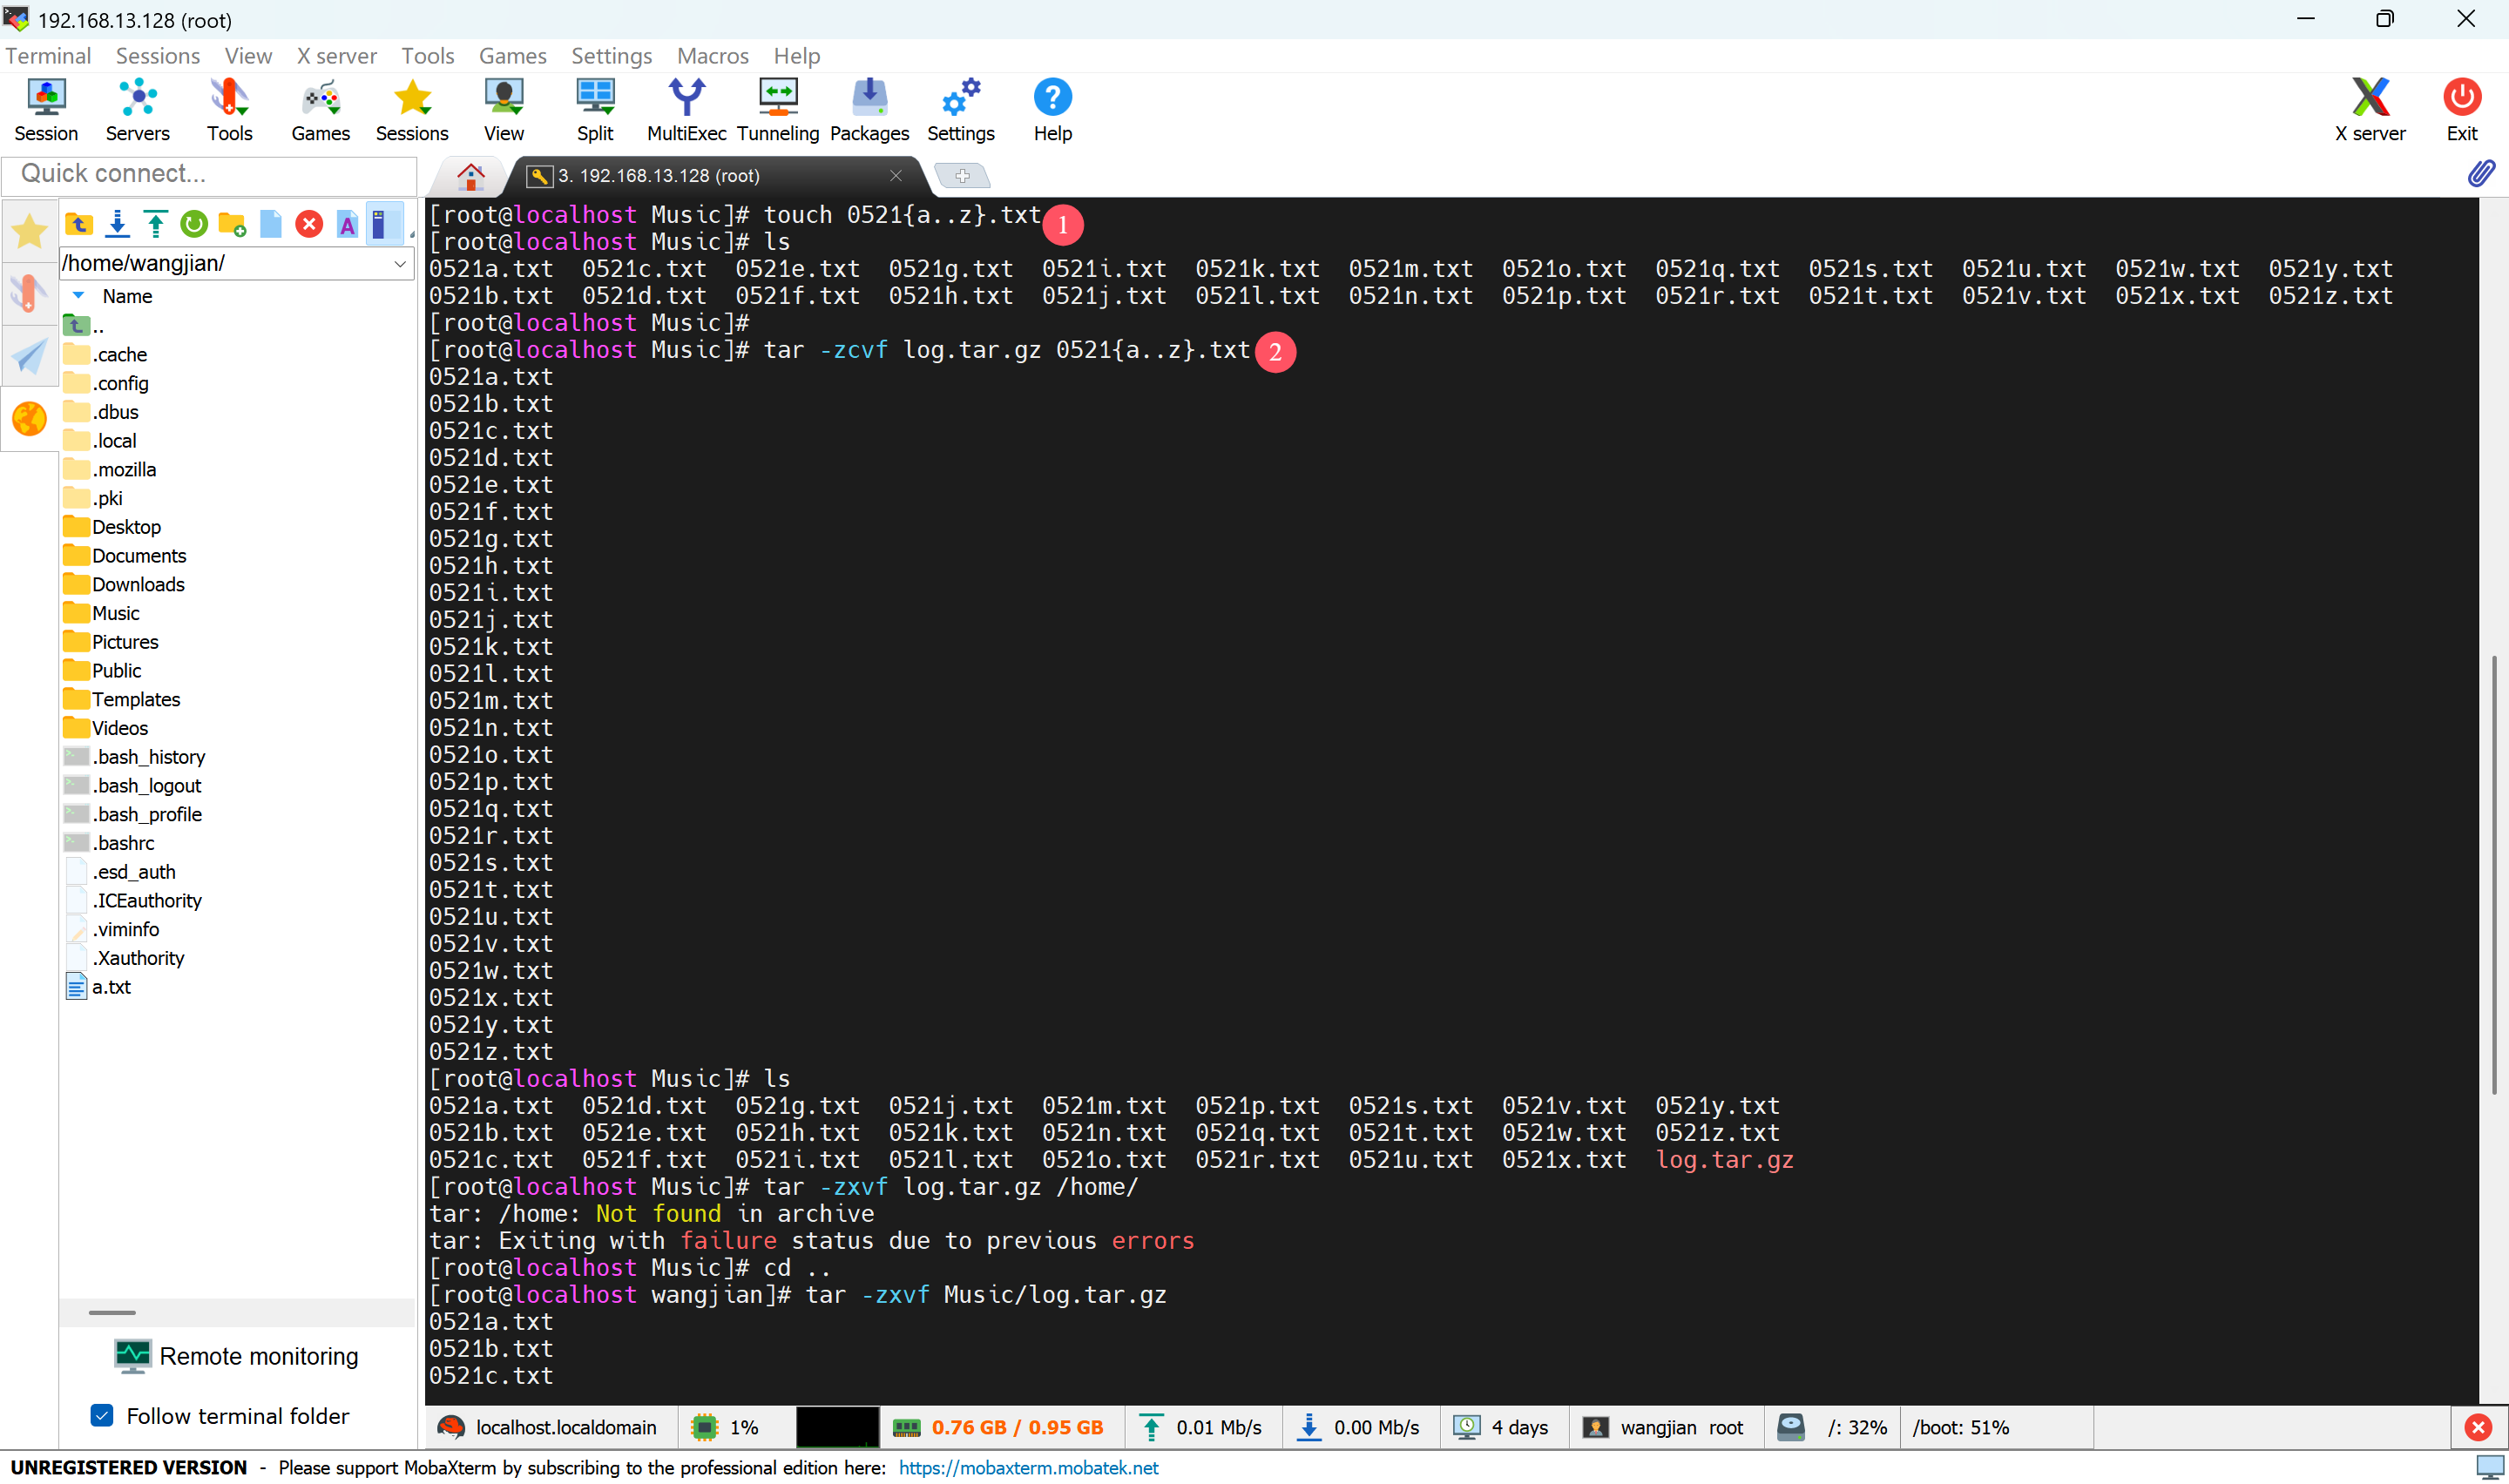Open the MultiExec toolbar icon
2509x1484 pixels.
pyautogui.click(x=686, y=110)
